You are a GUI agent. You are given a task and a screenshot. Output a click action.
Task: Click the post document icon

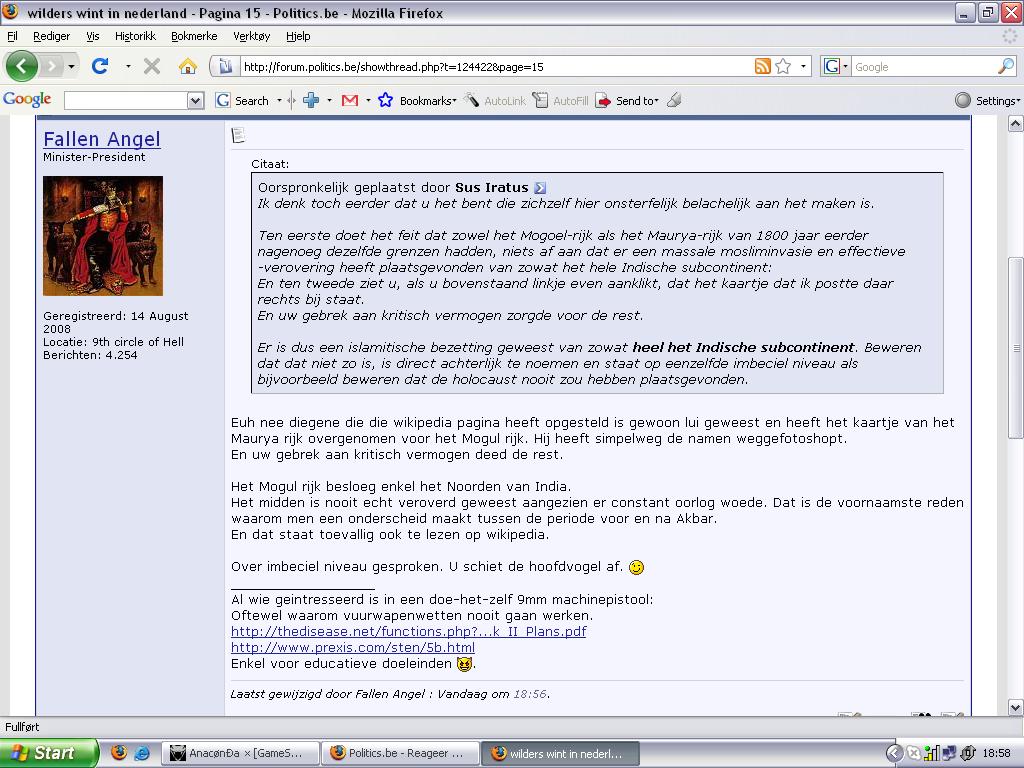238,135
